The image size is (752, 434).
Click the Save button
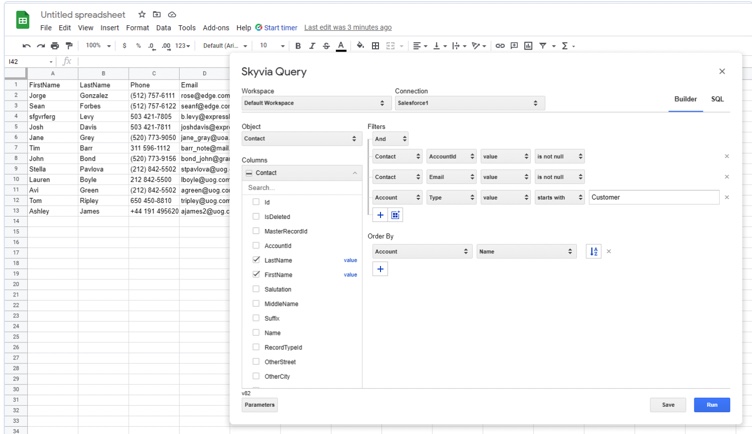point(668,405)
